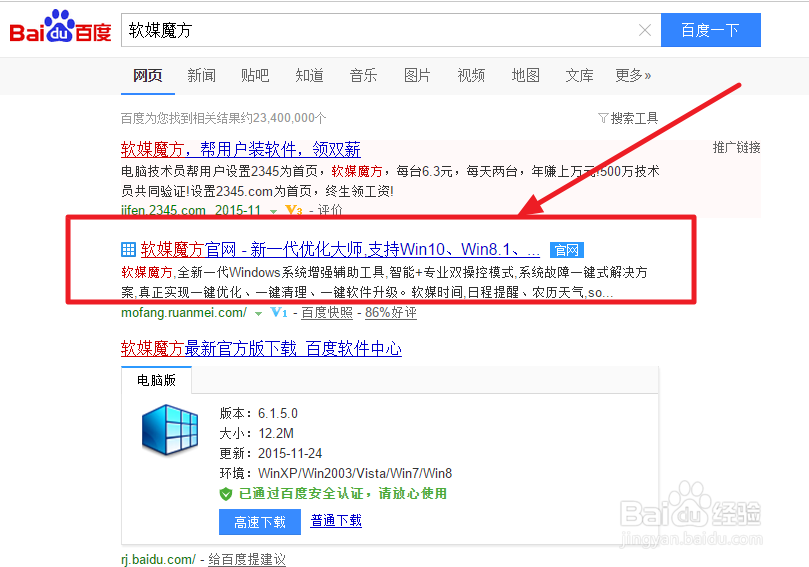
Task: Click the 推广链接 label
Action: (x=736, y=148)
